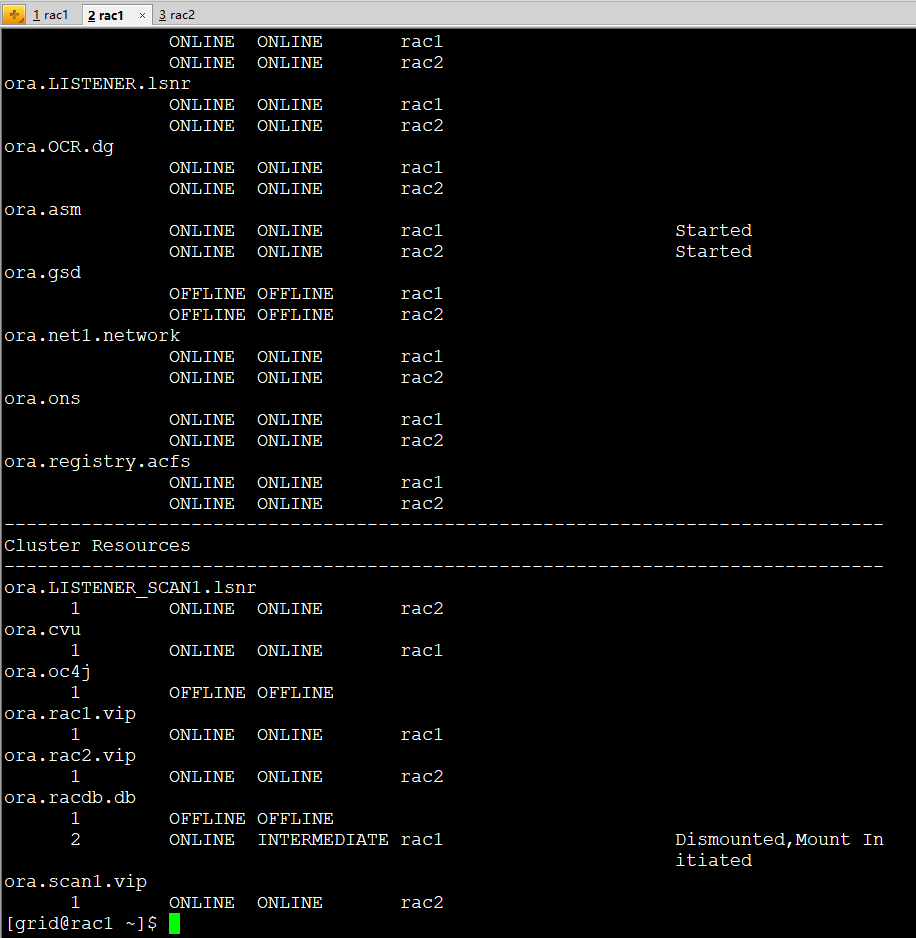Click the 'ora.rac1.vip' resource name
The image size is (916, 938).
coord(70,714)
